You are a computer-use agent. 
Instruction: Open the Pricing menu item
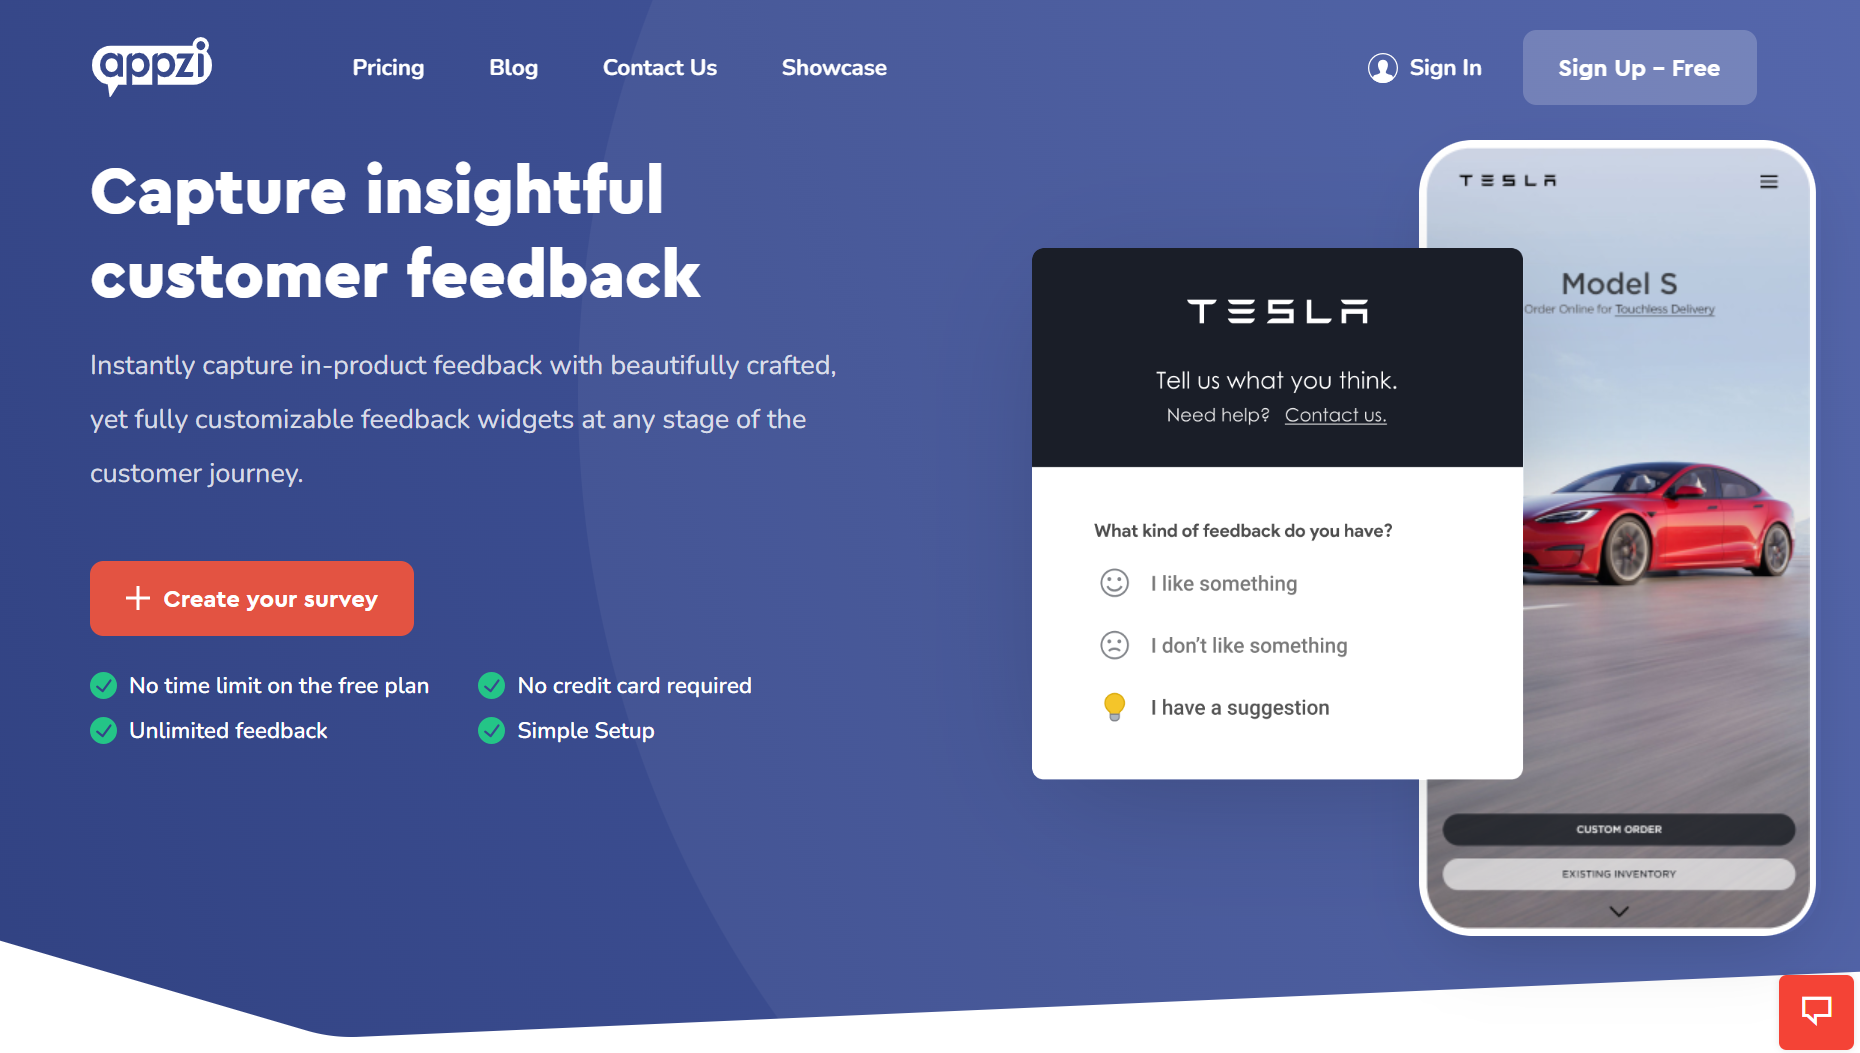tap(388, 67)
